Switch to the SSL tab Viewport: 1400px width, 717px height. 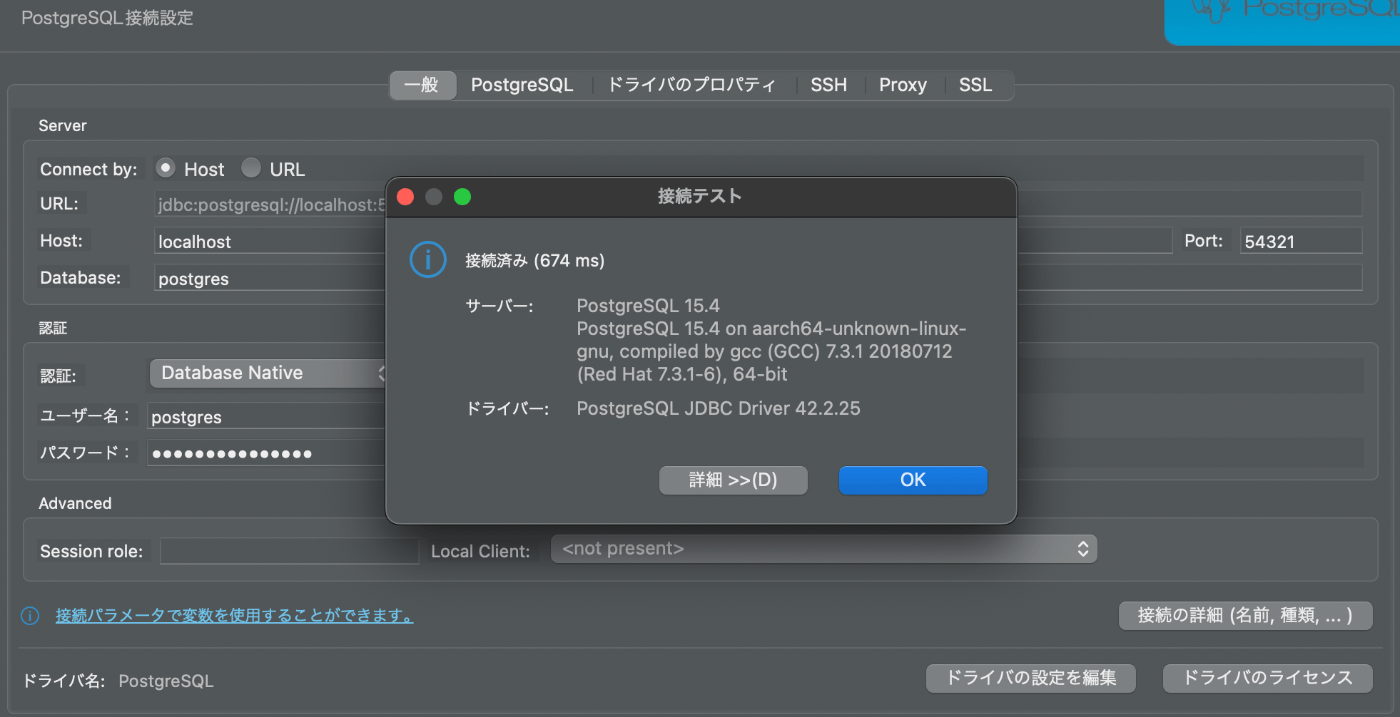976,85
